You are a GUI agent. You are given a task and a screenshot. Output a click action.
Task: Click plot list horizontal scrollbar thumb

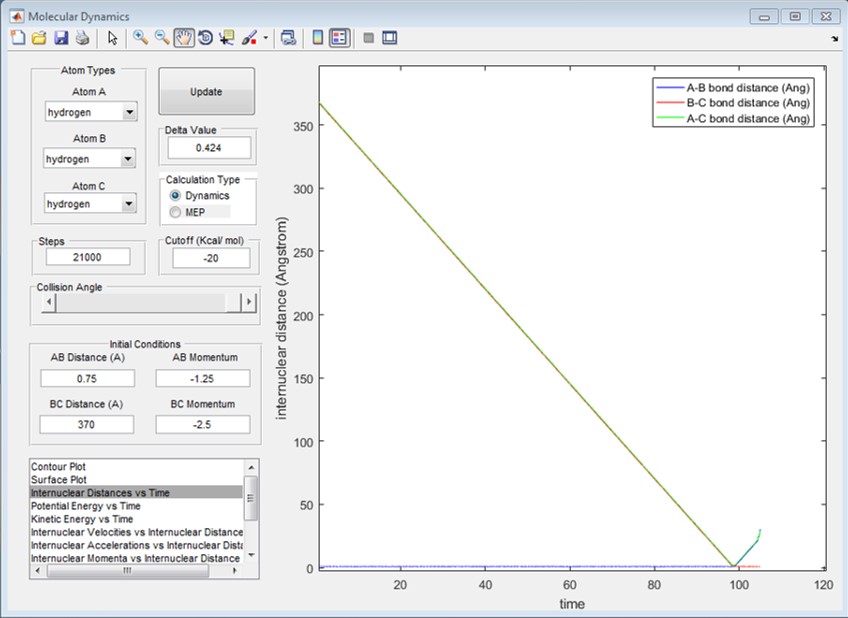tap(128, 570)
